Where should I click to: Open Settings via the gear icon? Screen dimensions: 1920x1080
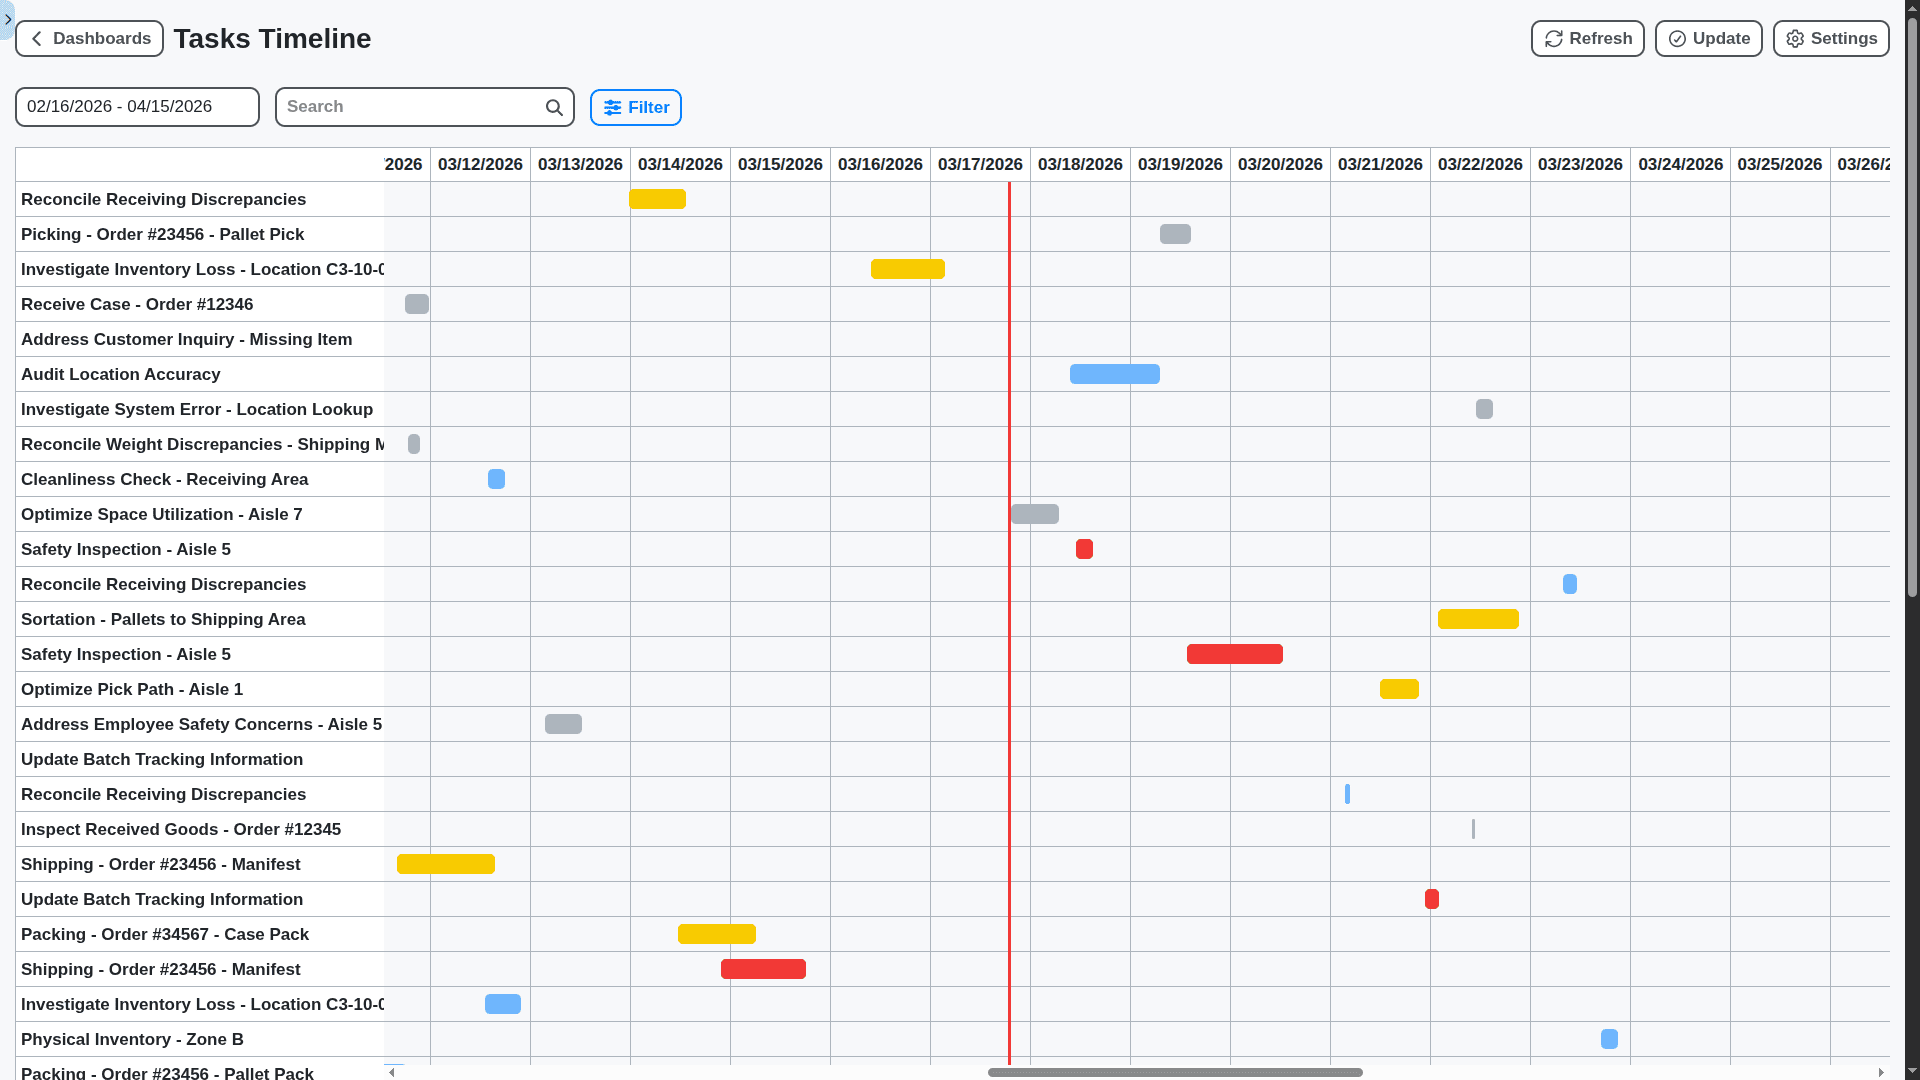[x=1794, y=38]
